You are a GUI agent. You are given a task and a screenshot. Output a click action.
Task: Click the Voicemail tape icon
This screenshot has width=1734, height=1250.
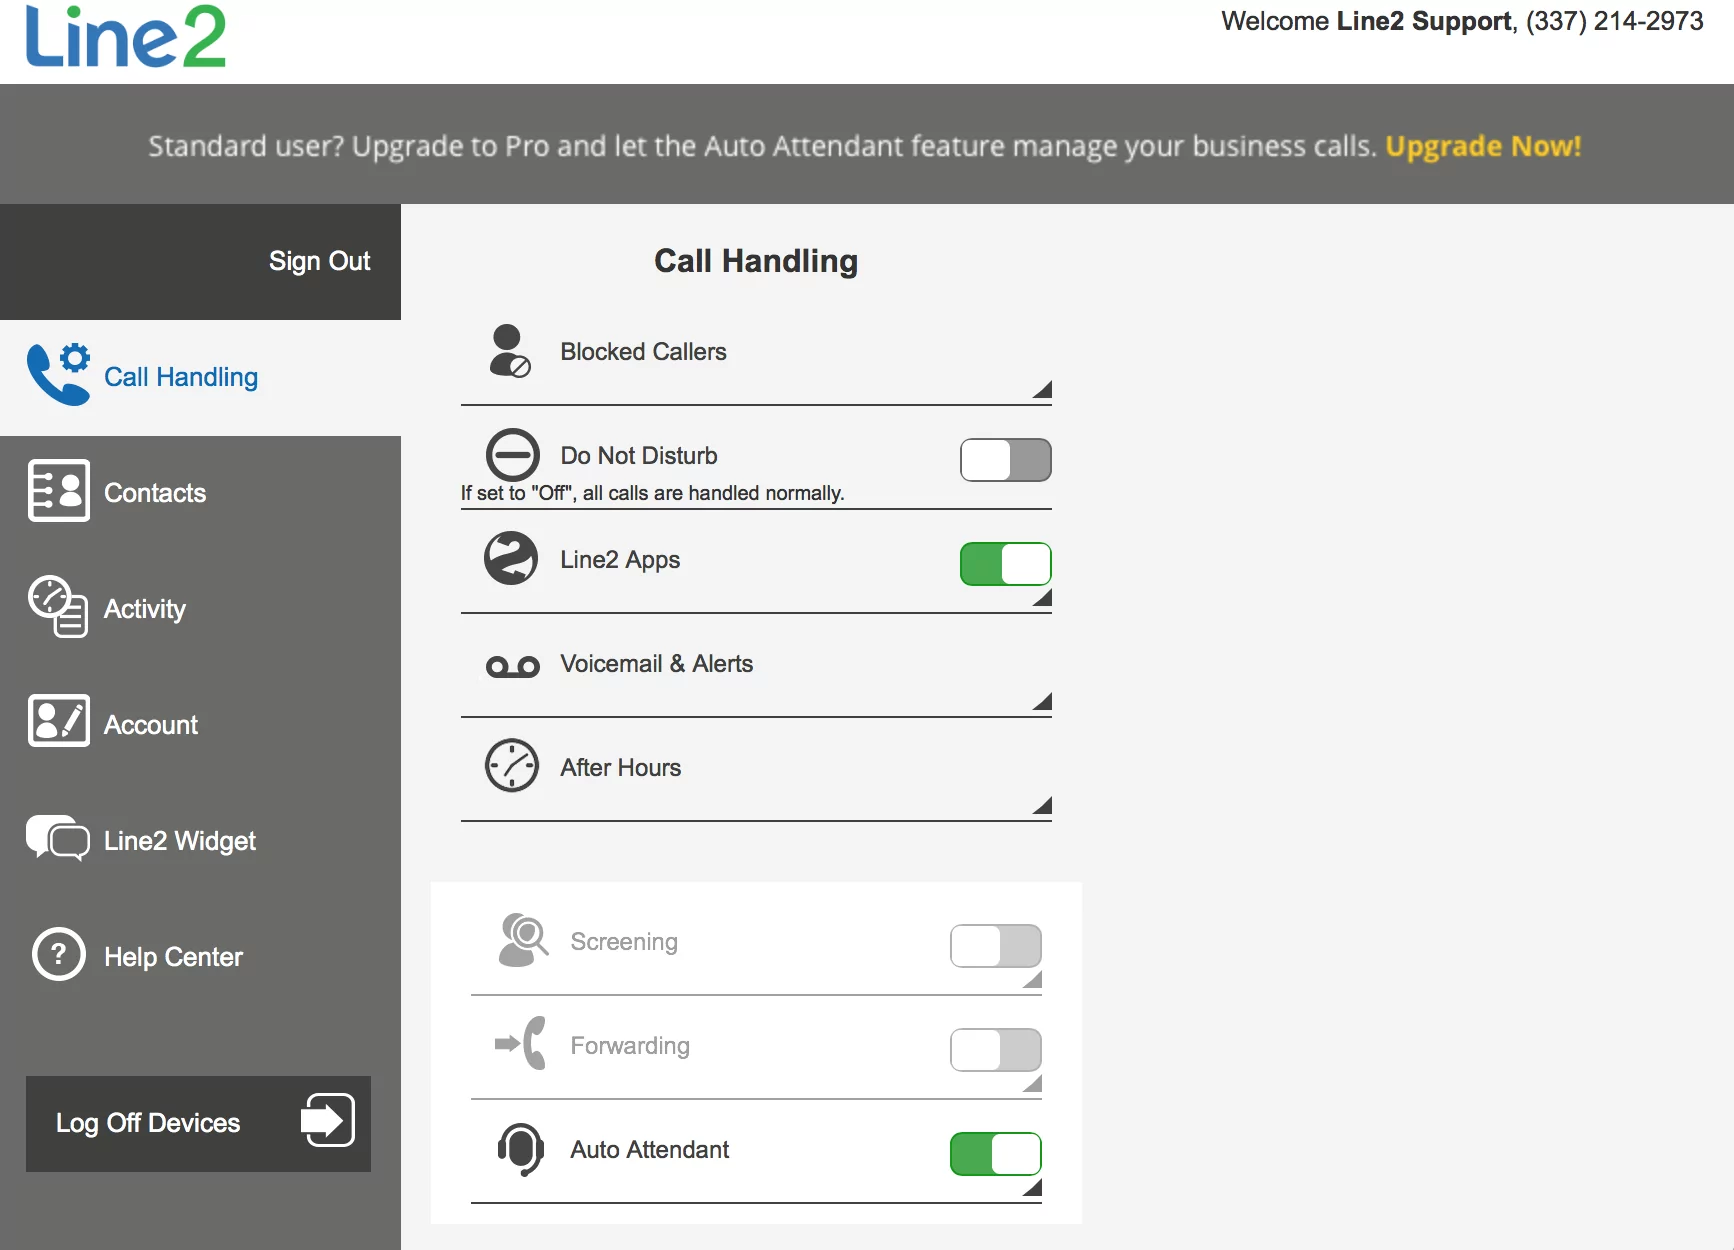512,666
